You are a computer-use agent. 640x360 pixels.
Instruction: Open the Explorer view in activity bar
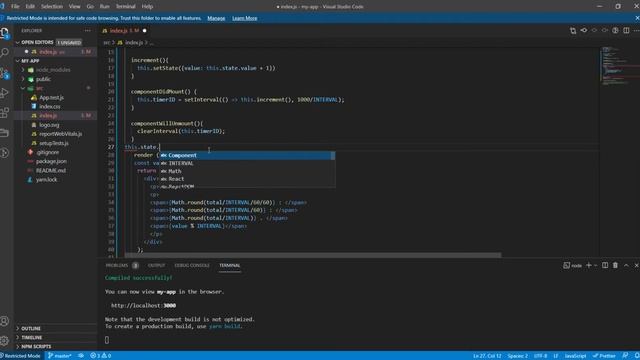(5, 33)
